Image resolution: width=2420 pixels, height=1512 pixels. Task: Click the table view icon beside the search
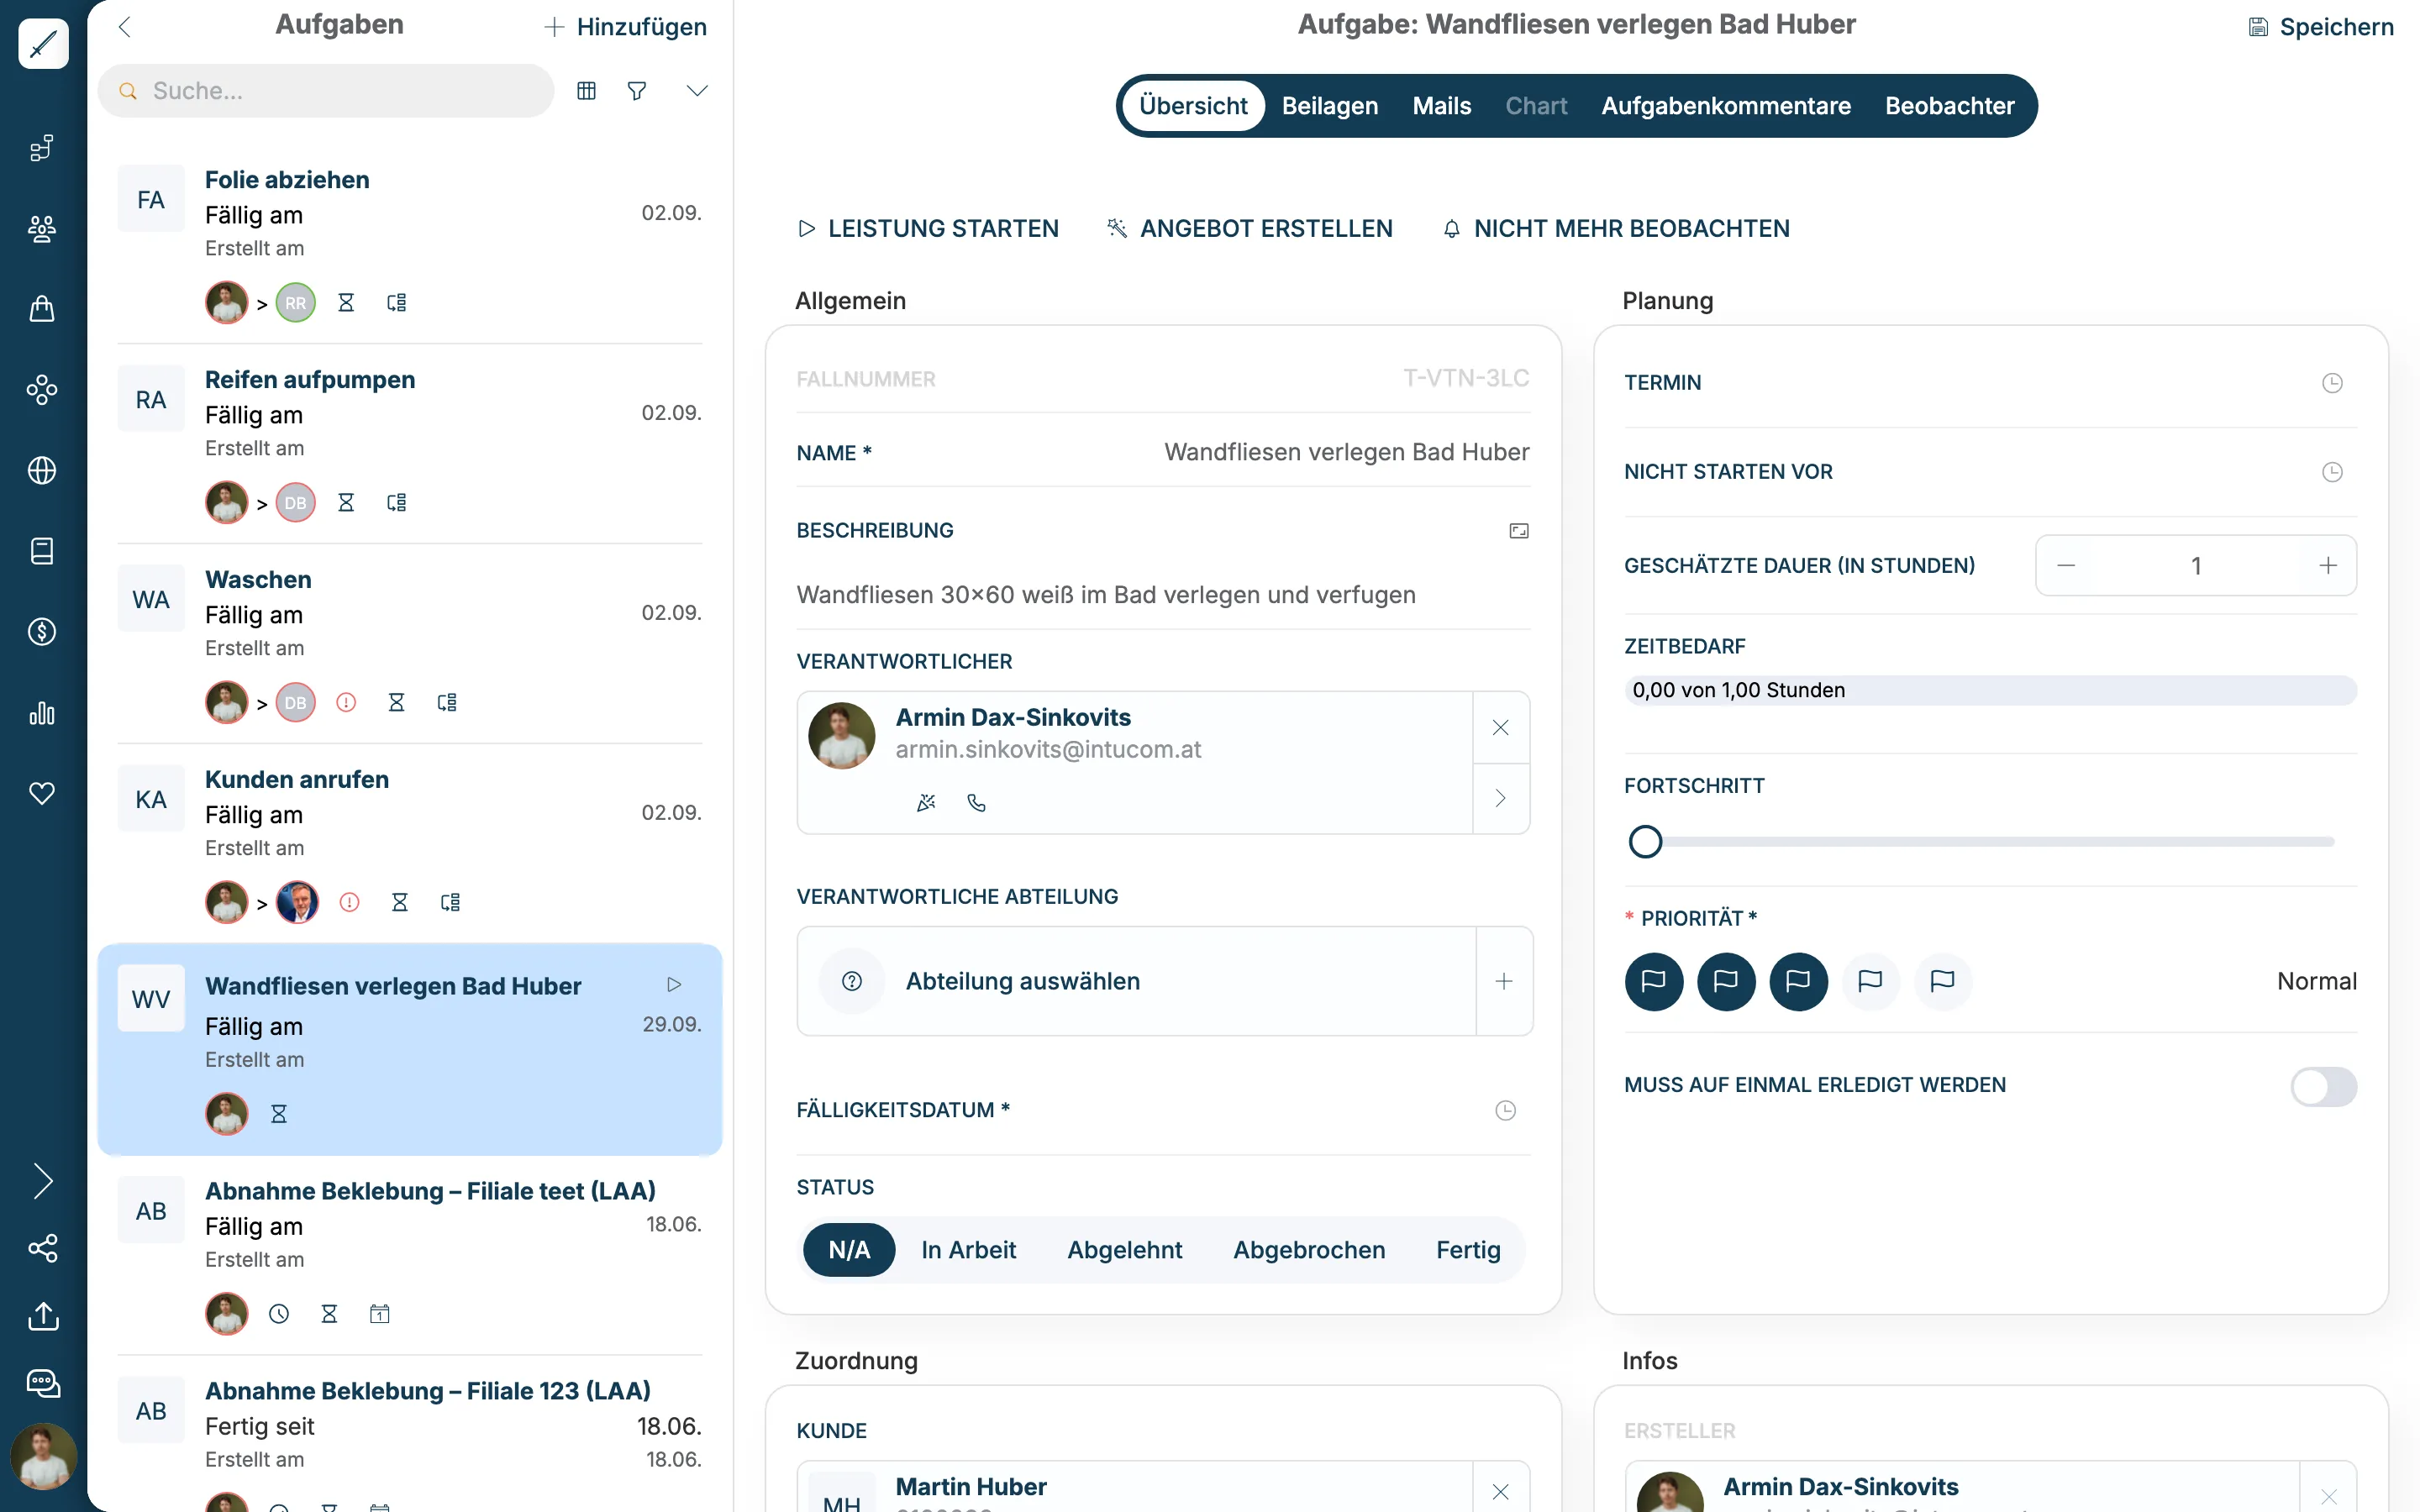[587, 91]
